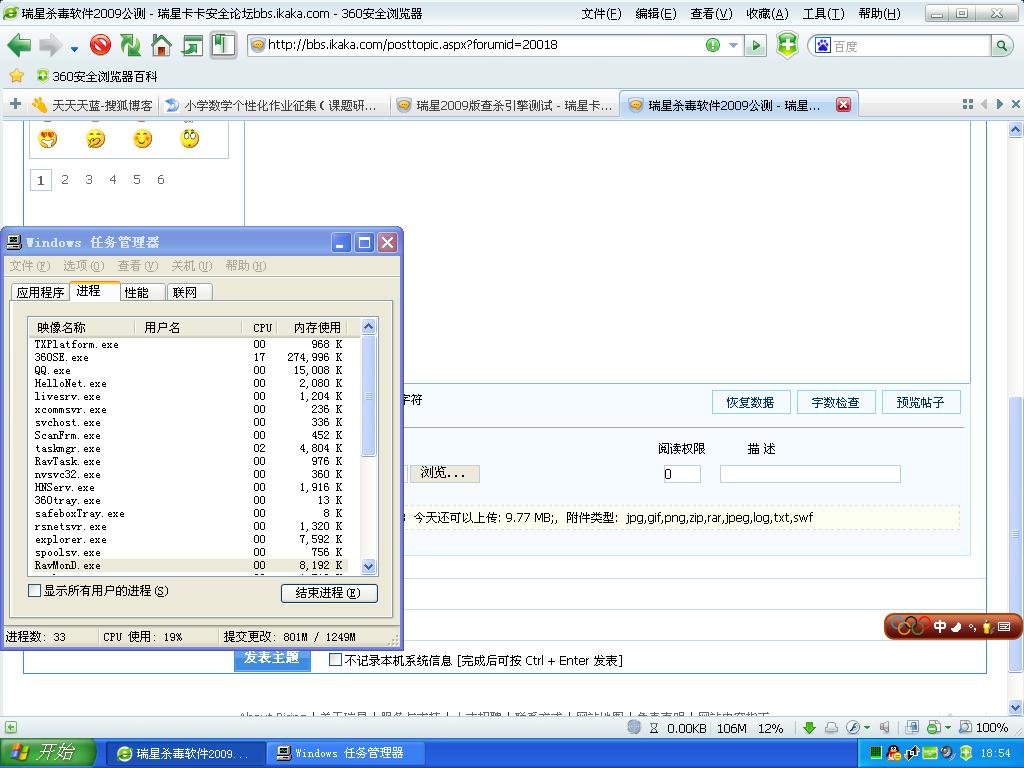Switch to 天天天蓝-搜狐博客 tab
Image resolution: width=1024 pixels, height=768 pixels.
point(92,105)
